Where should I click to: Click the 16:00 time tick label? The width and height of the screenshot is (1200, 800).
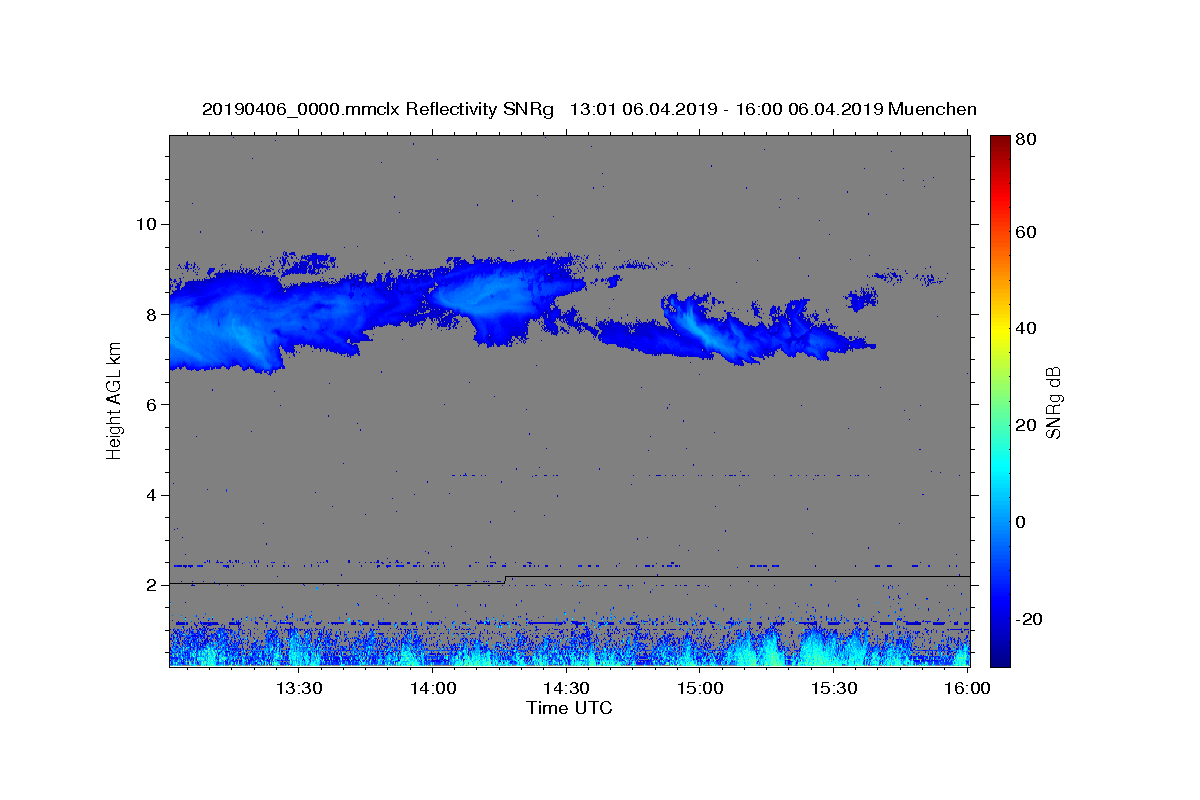pos(967,688)
